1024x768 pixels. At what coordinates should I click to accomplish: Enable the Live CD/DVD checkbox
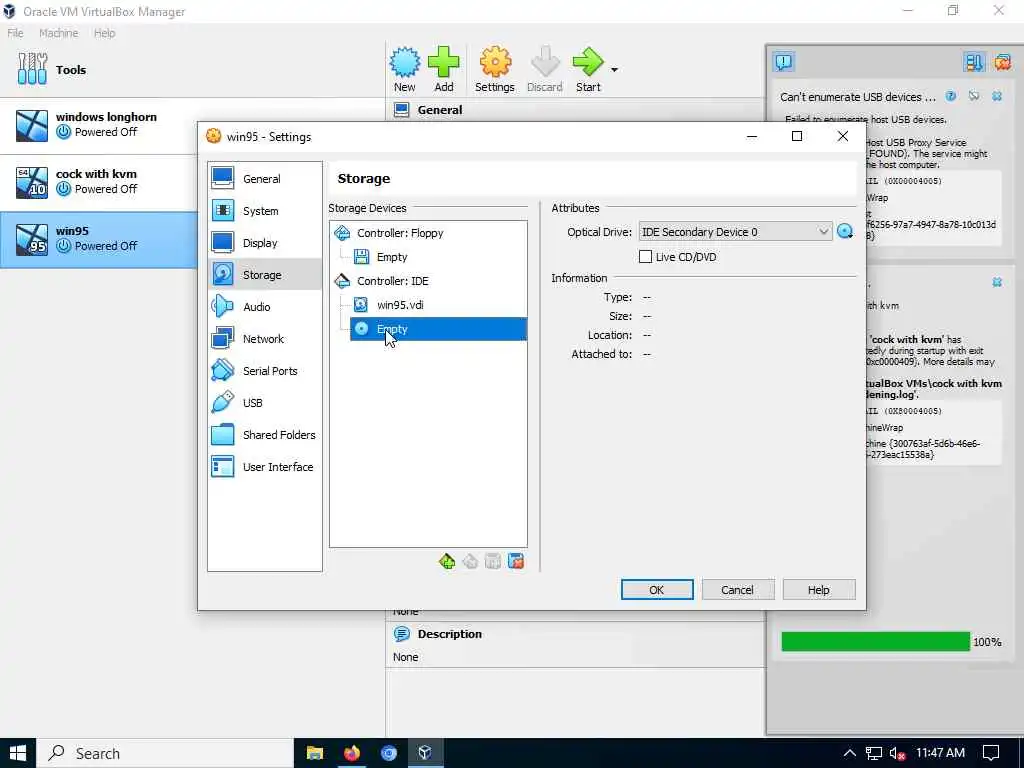pos(645,257)
